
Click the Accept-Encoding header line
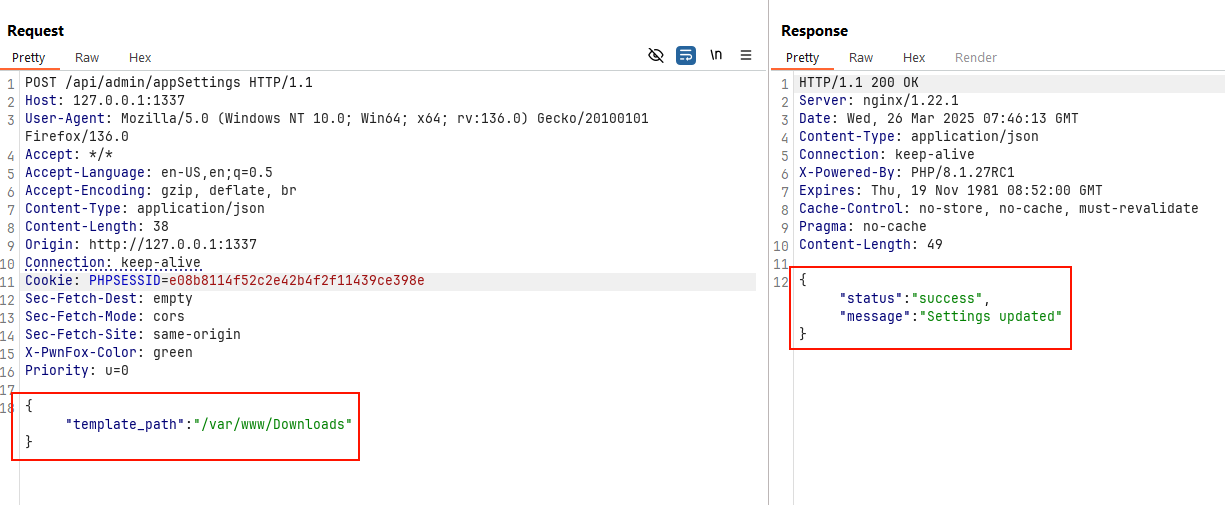tap(161, 191)
